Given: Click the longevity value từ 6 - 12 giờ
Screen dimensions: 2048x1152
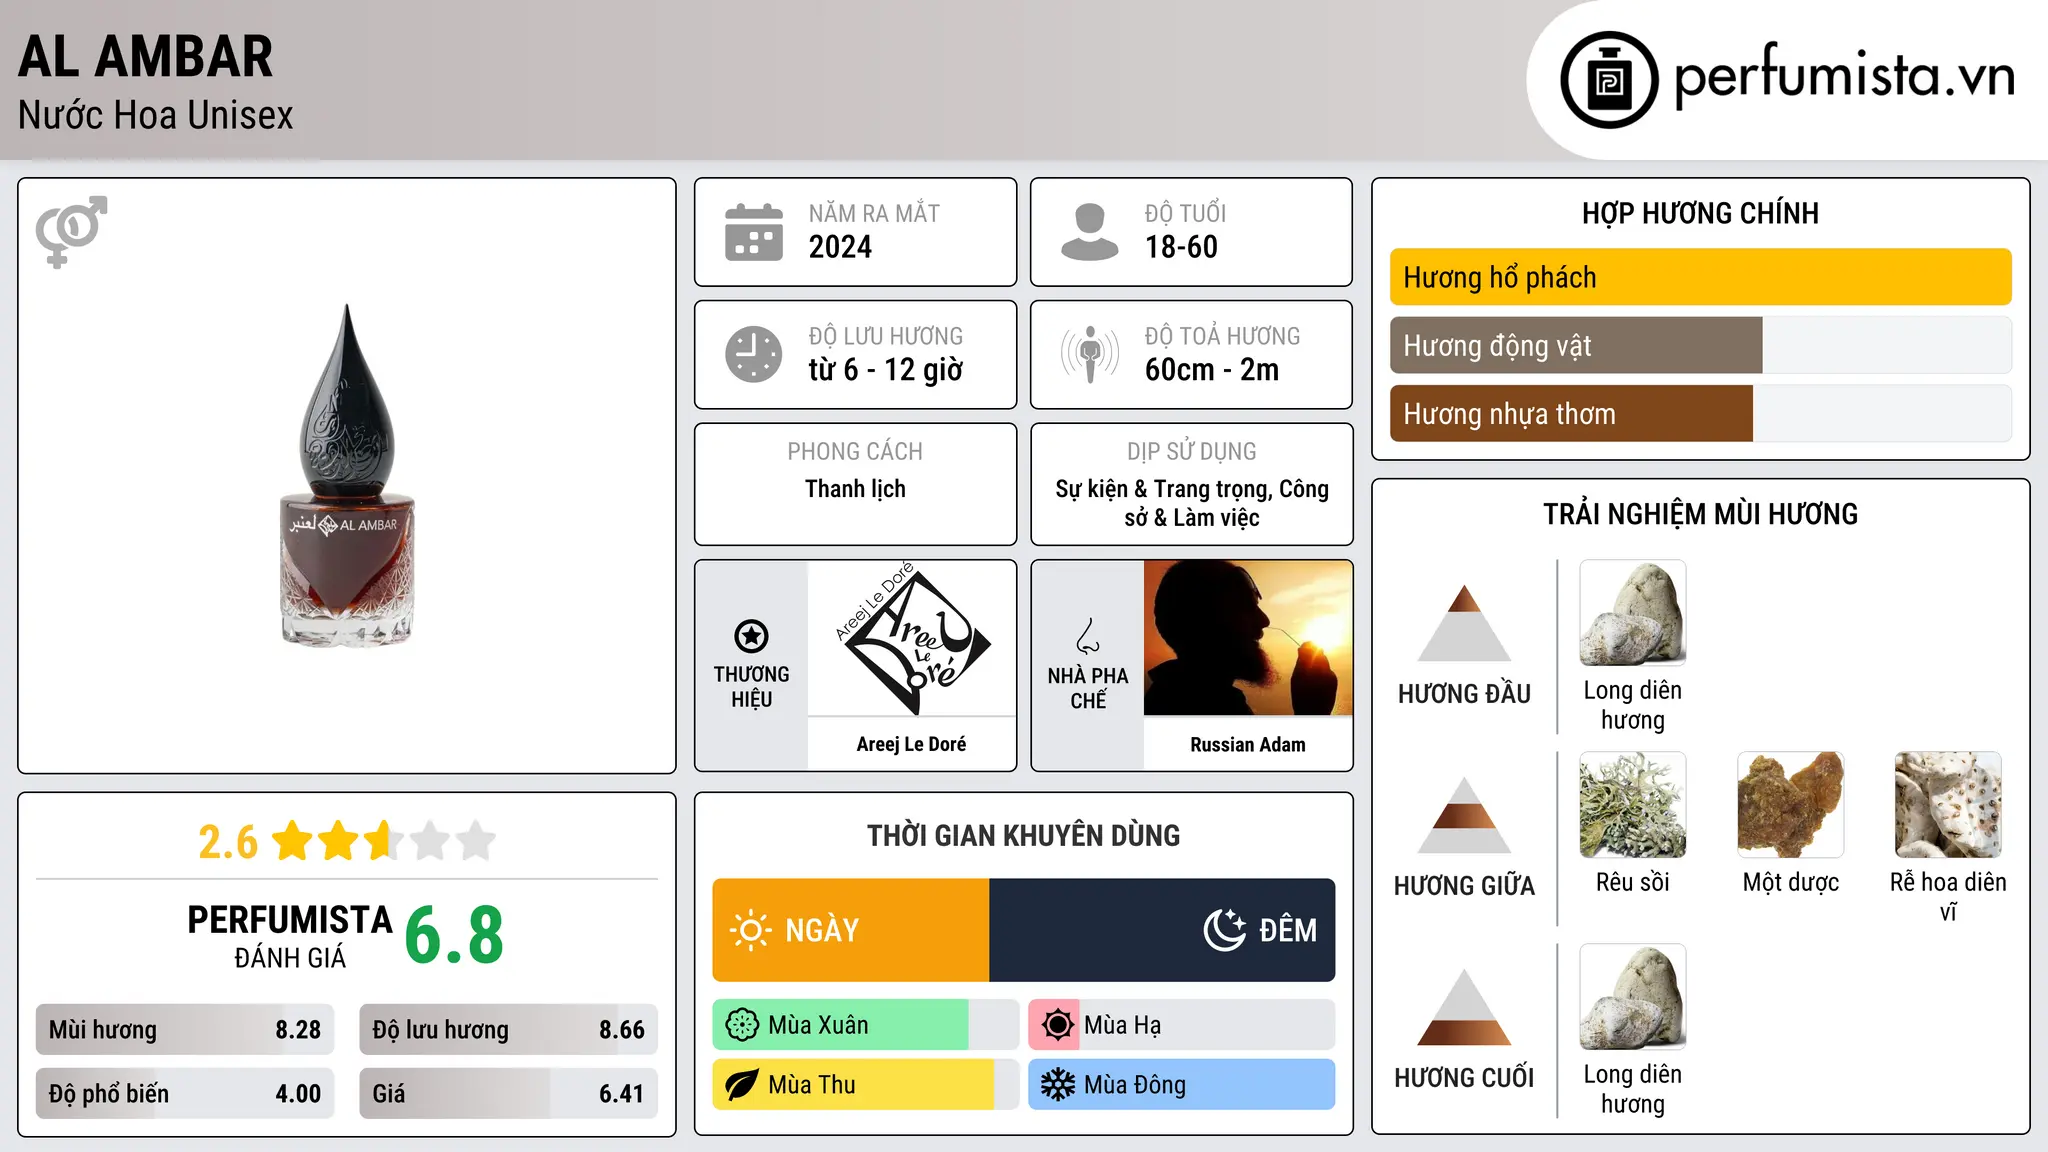Looking at the screenshot, I should pyautogui.click(x=886, y=370).
